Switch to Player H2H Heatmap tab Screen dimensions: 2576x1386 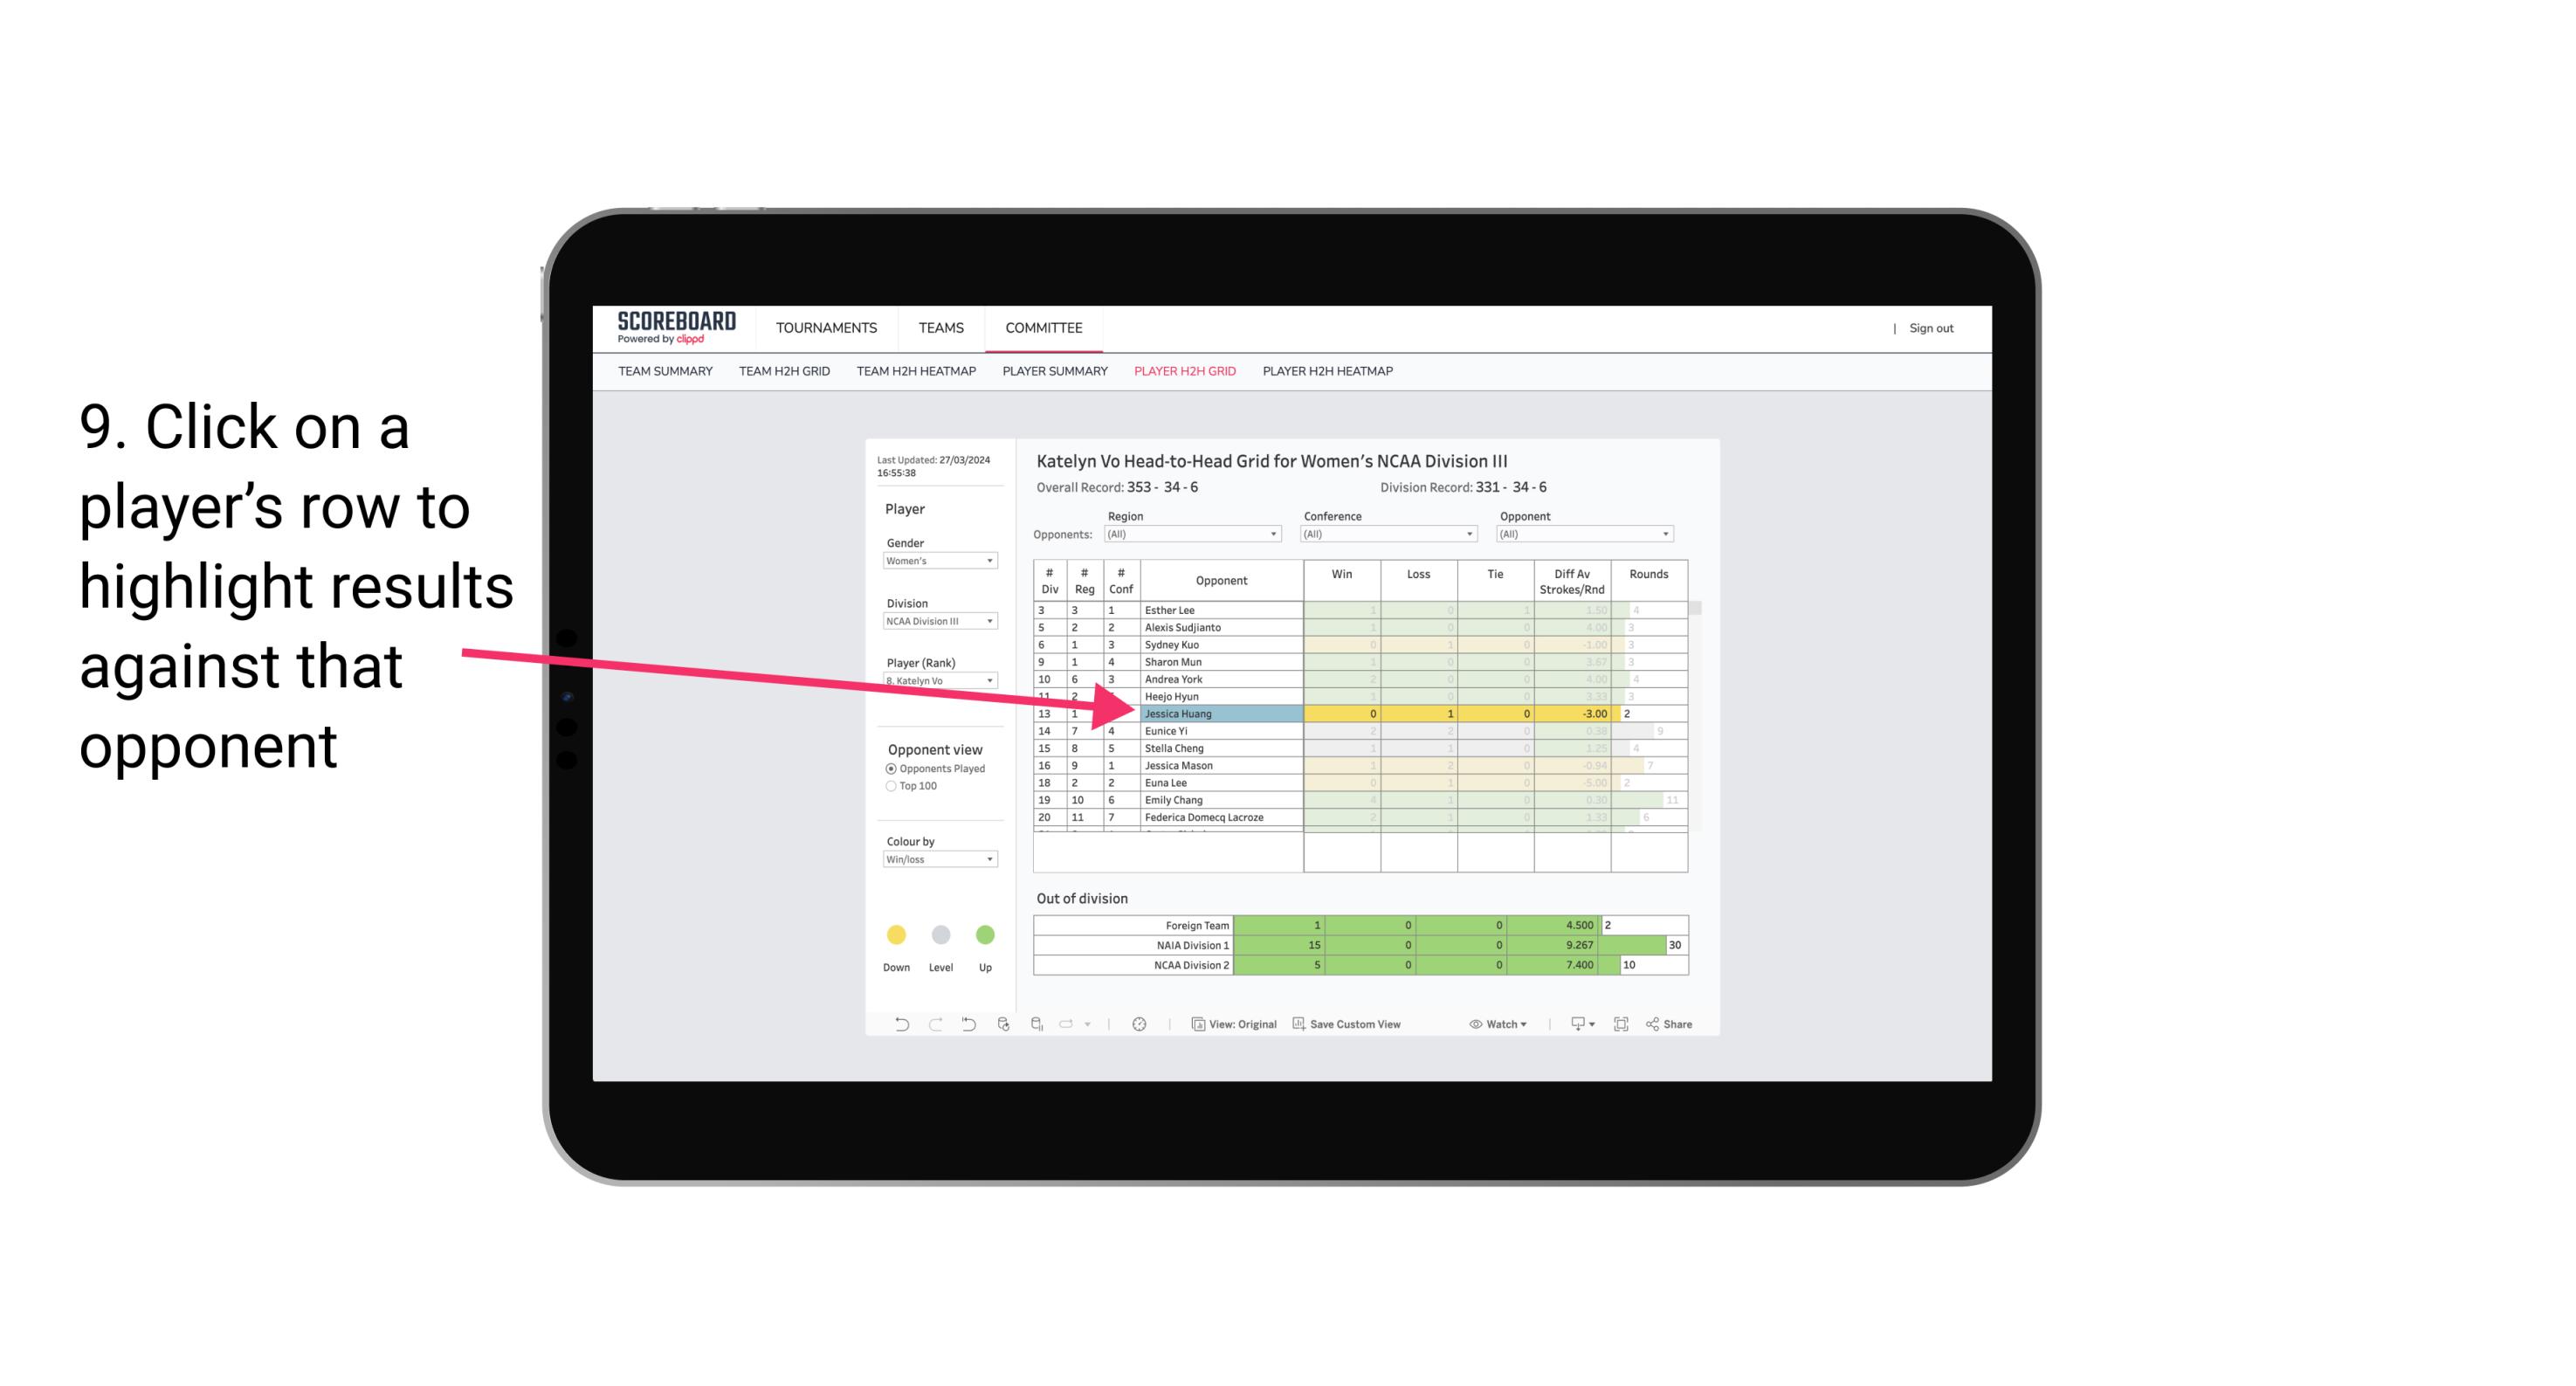[x=1327, y=374]
